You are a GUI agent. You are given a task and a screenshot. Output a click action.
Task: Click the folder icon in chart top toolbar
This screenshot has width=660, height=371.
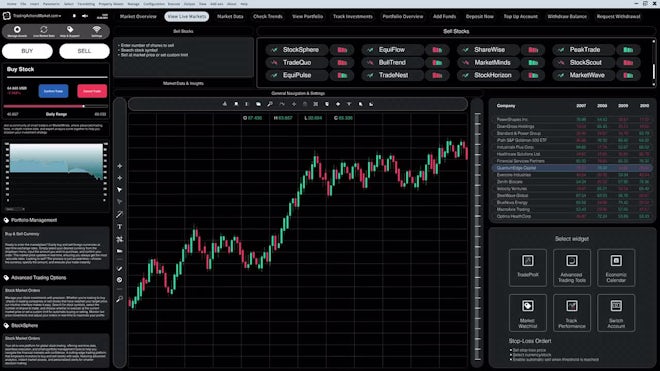pos(258,104)
